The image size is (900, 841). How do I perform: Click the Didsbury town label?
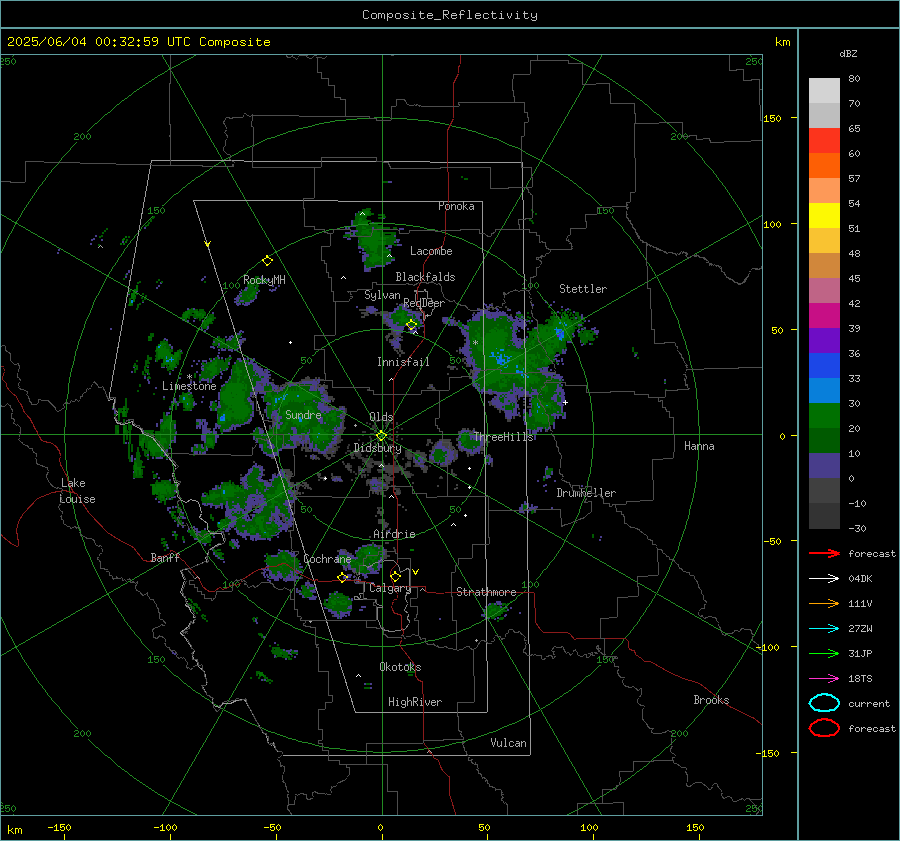point(377,448)
